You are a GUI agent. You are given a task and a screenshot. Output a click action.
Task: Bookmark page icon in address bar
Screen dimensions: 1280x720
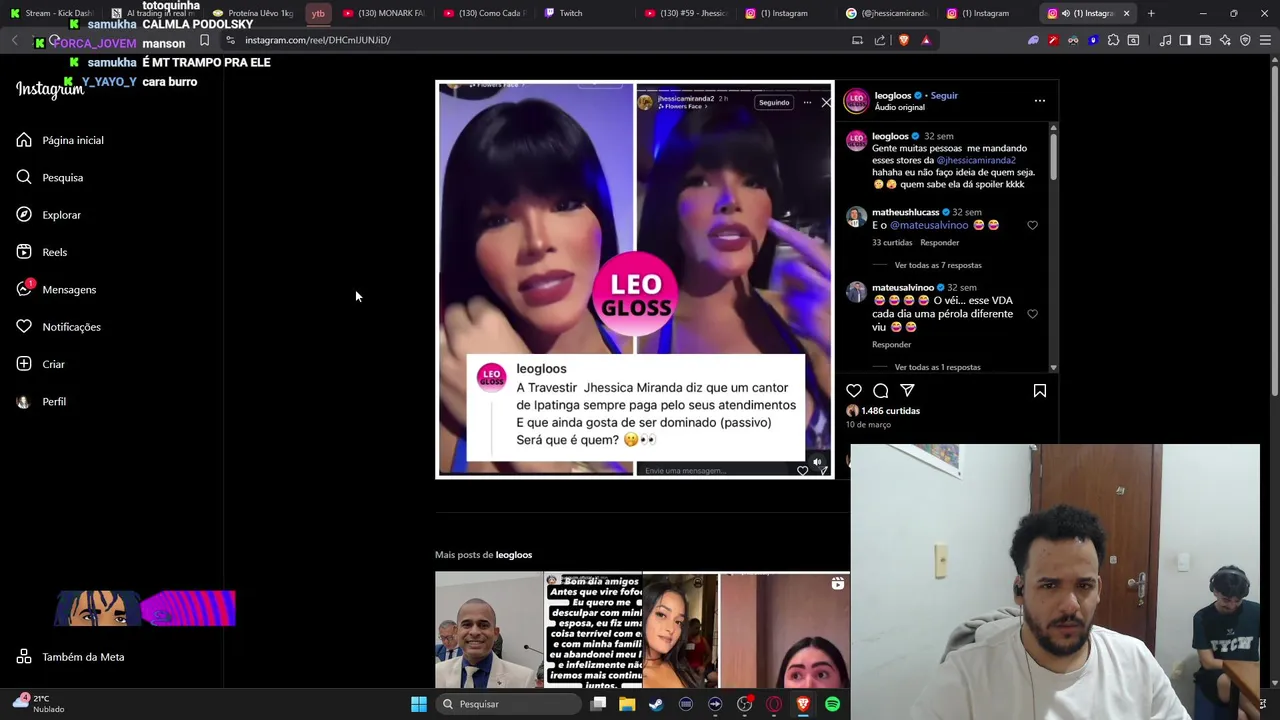point(204,40)
